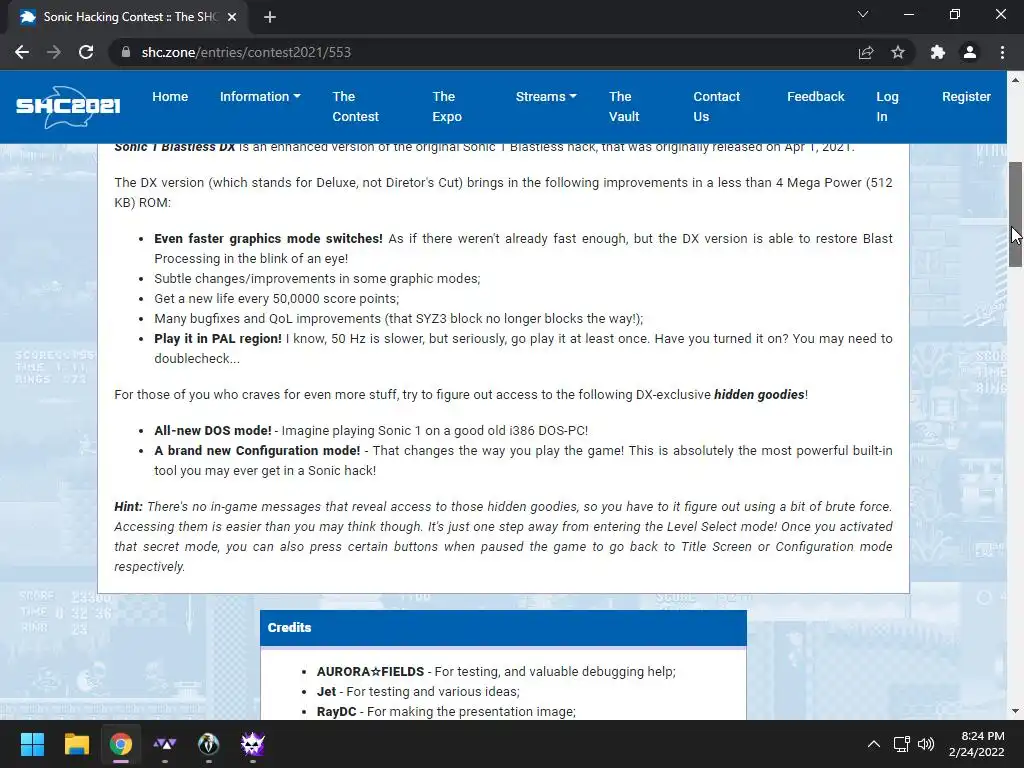Click the RayDC credit name
The width and height of the screenshot is (1024, 768).
(336, 712)
